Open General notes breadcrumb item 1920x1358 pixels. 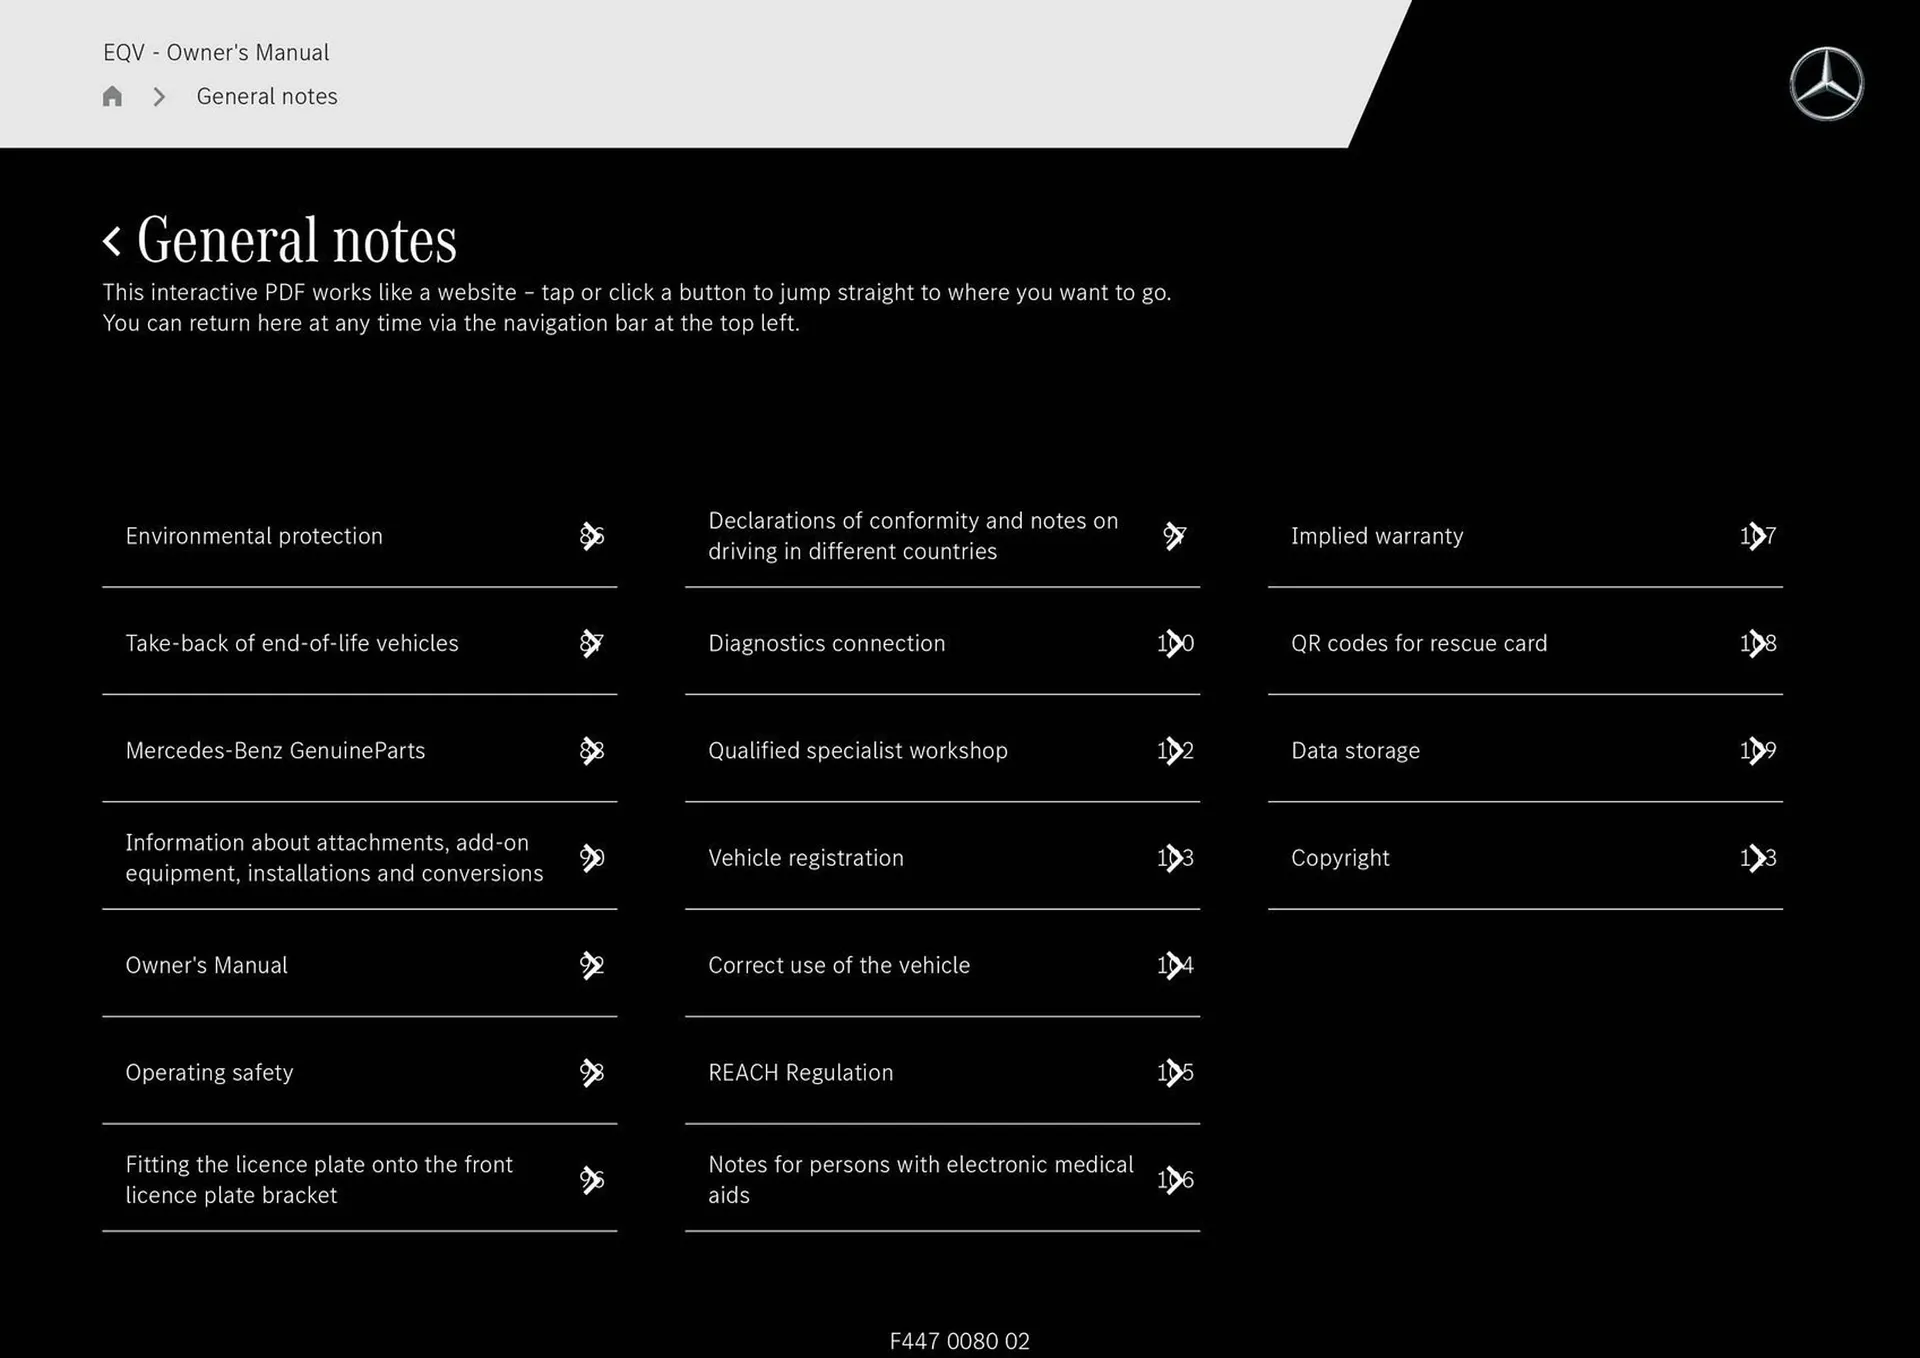point(267,97)
